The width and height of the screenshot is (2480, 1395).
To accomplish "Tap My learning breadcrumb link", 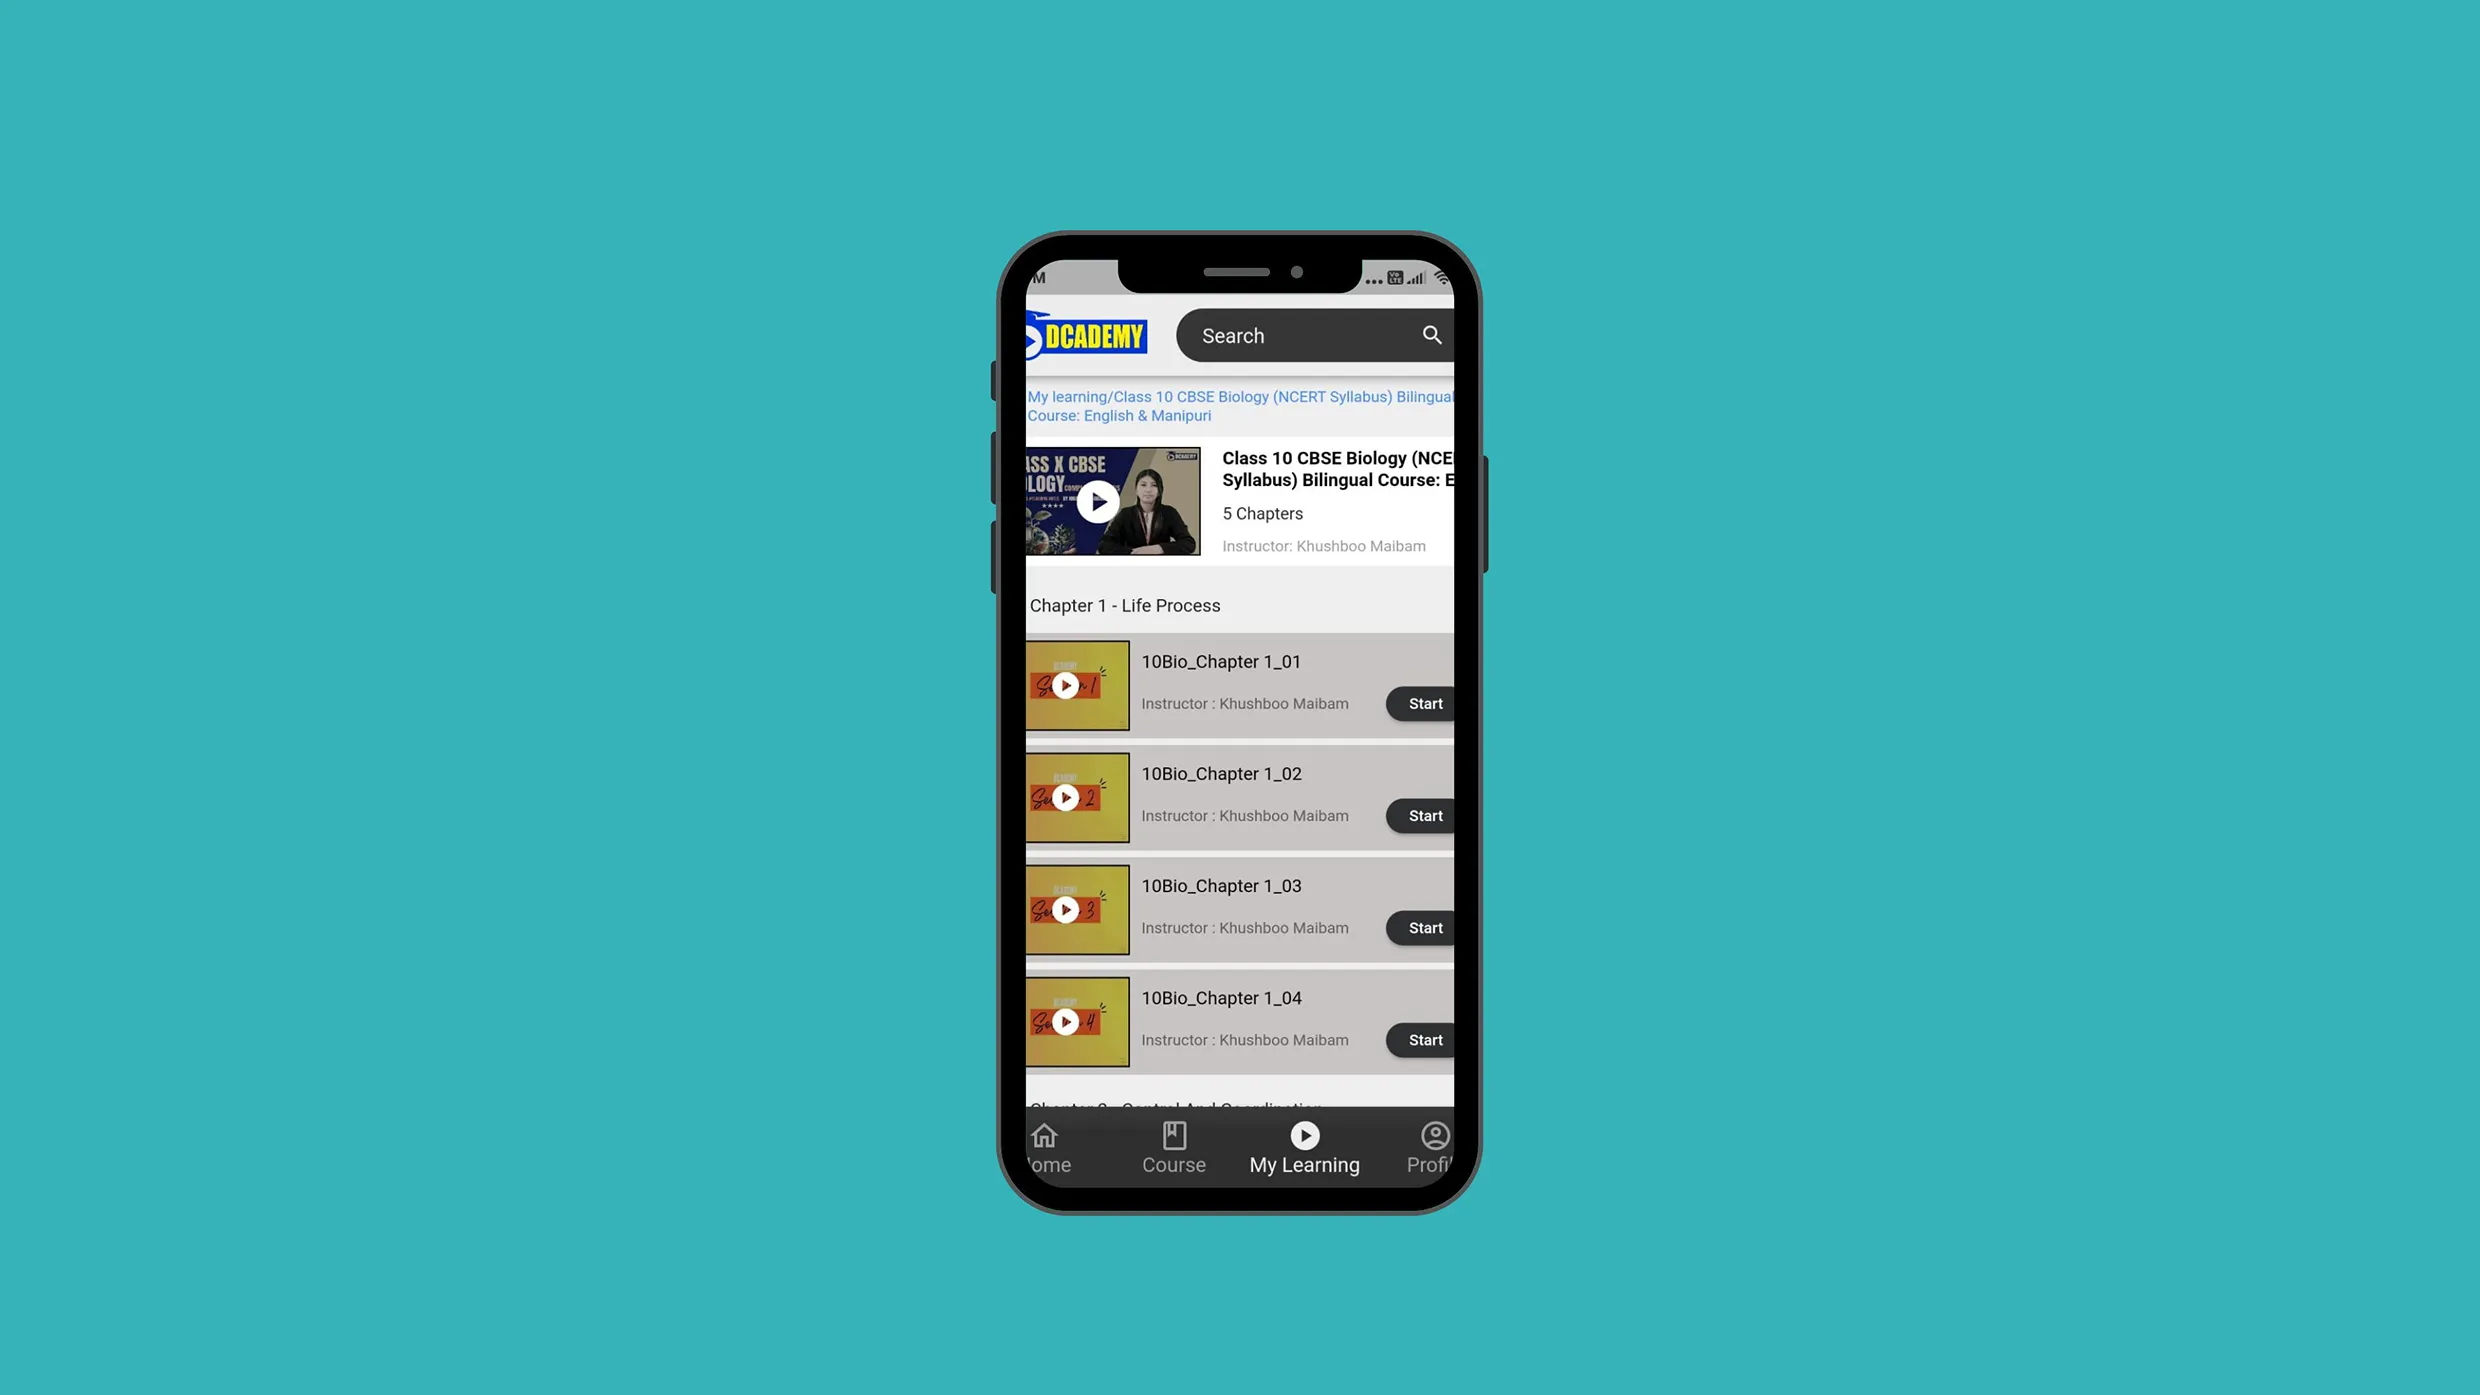I will tap(1068, 395).
